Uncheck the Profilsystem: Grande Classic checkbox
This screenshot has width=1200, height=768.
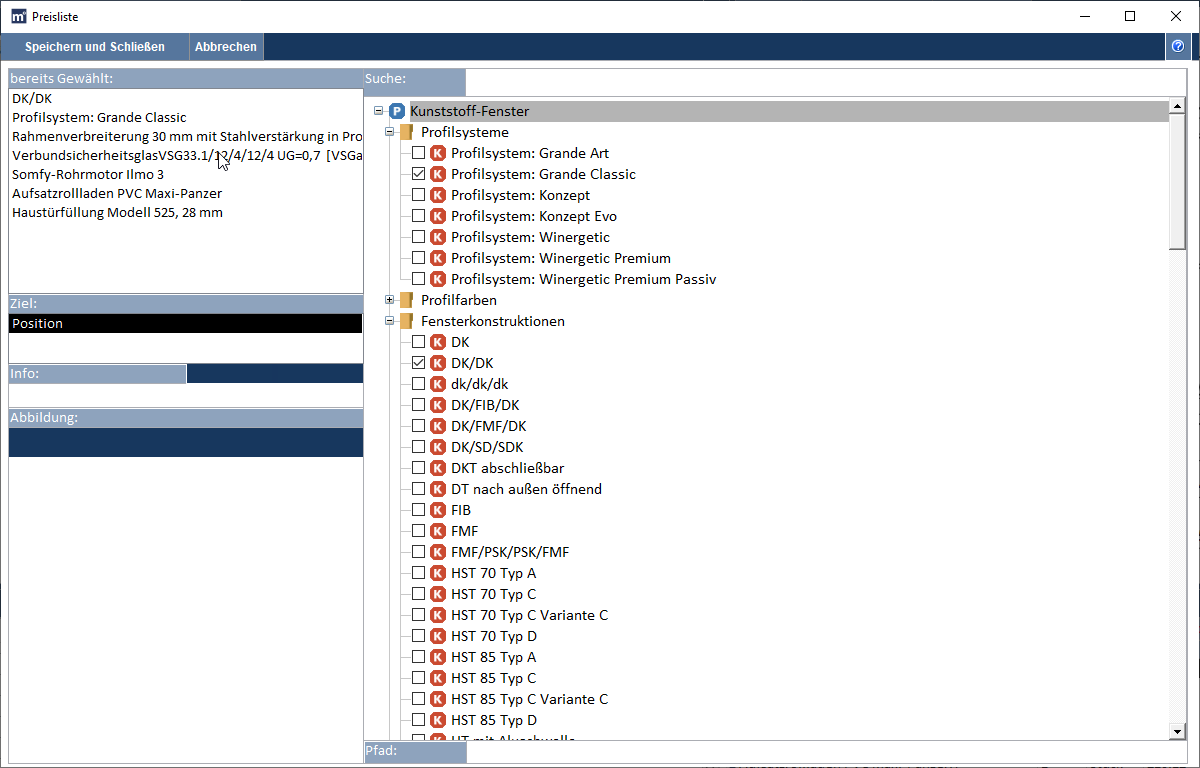[419, 175]
